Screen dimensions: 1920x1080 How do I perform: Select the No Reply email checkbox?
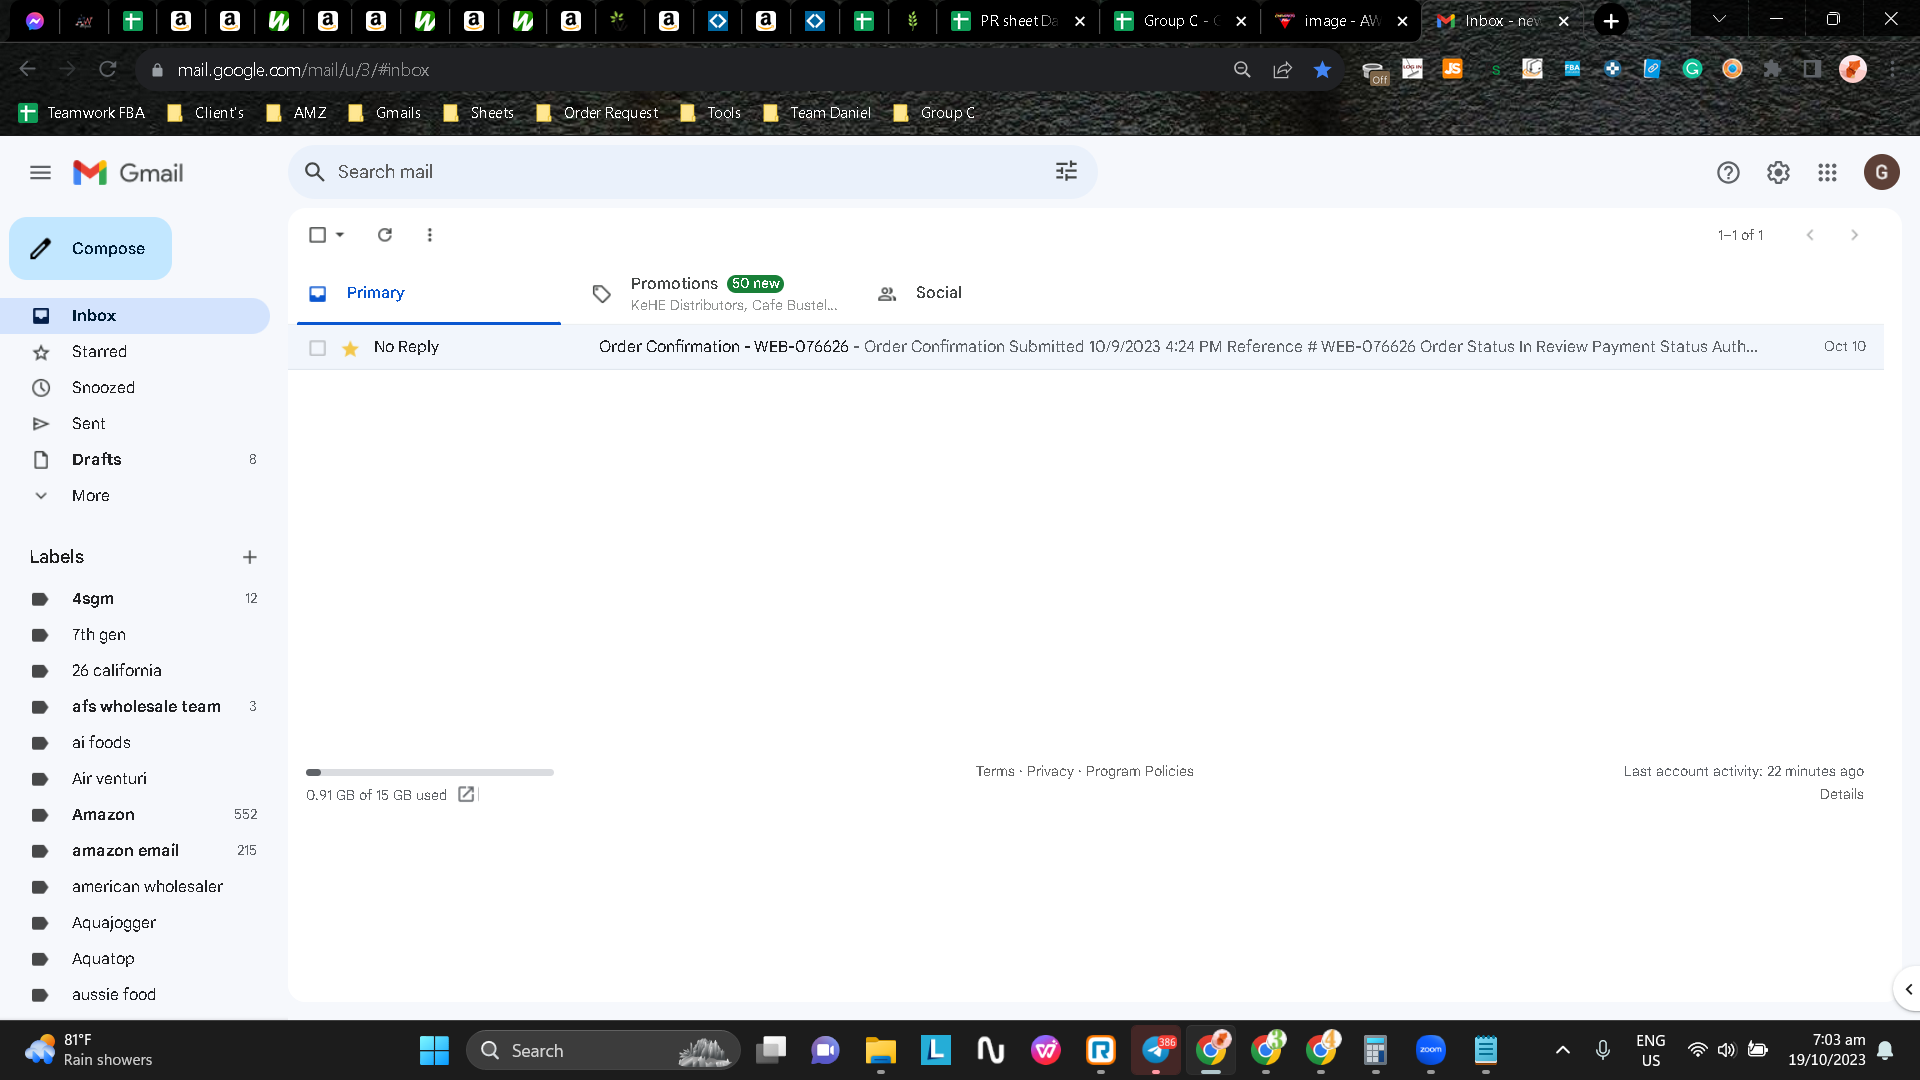coord(318,348)
